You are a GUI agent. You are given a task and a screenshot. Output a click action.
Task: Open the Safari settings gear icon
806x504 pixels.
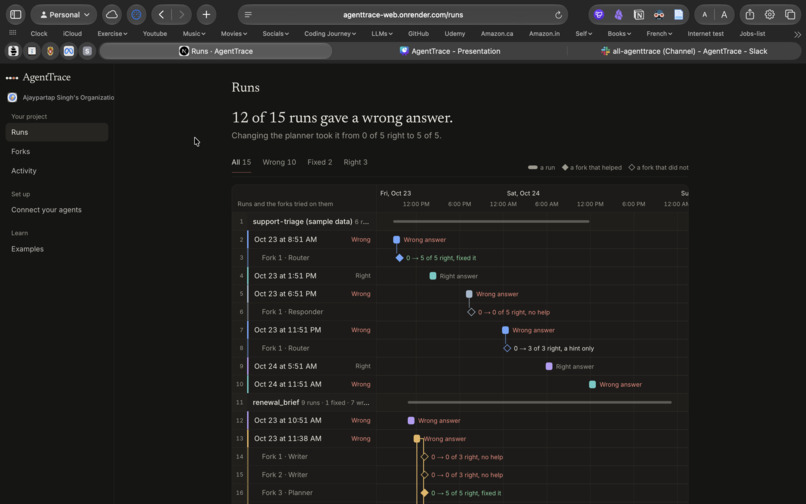click(x=770, y=14)
